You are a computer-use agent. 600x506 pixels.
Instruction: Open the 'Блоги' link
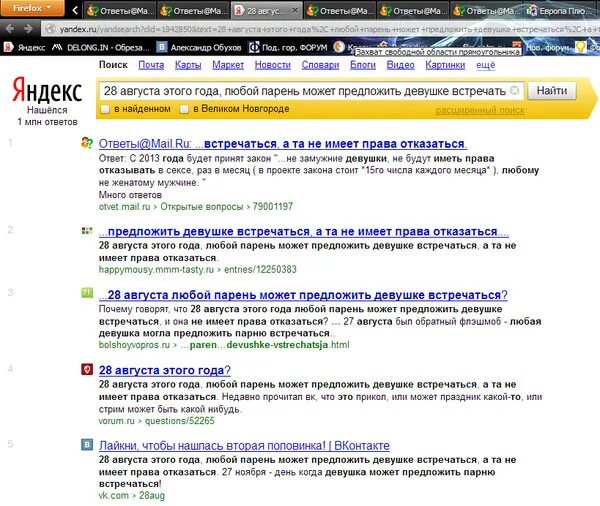[363, 65]
